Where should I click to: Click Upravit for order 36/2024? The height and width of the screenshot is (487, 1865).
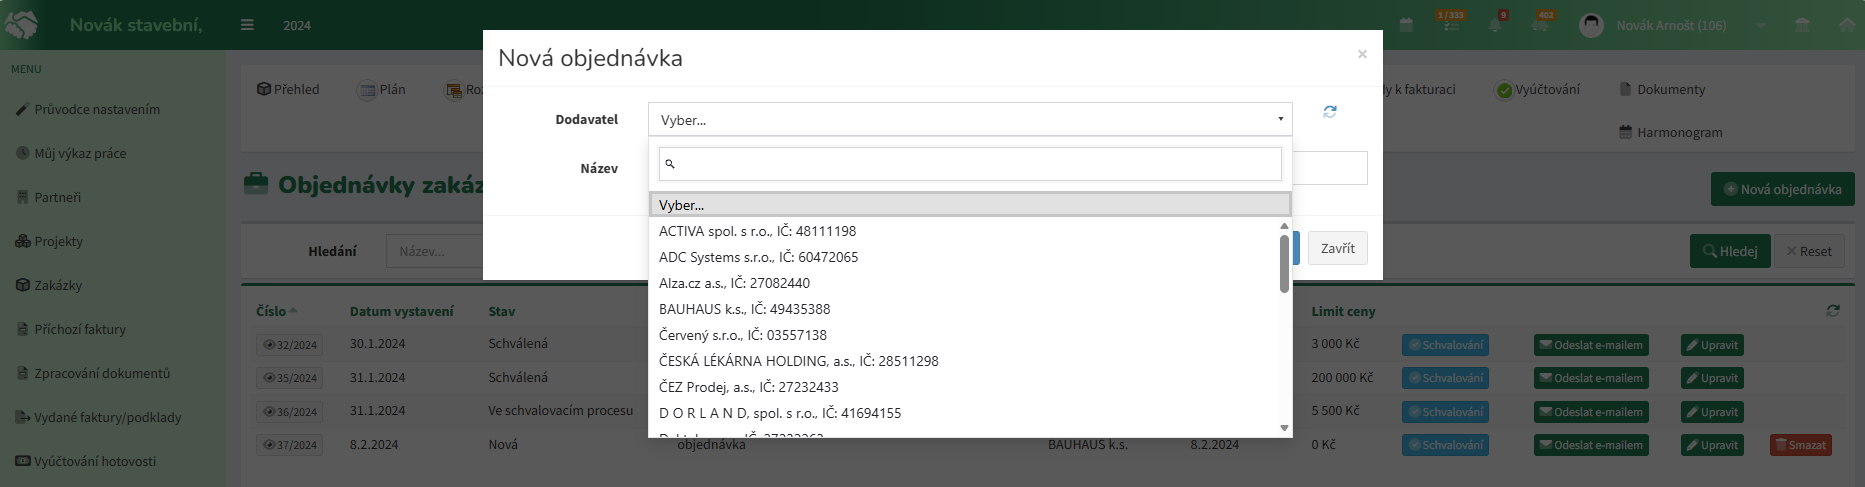point(1712,412)
